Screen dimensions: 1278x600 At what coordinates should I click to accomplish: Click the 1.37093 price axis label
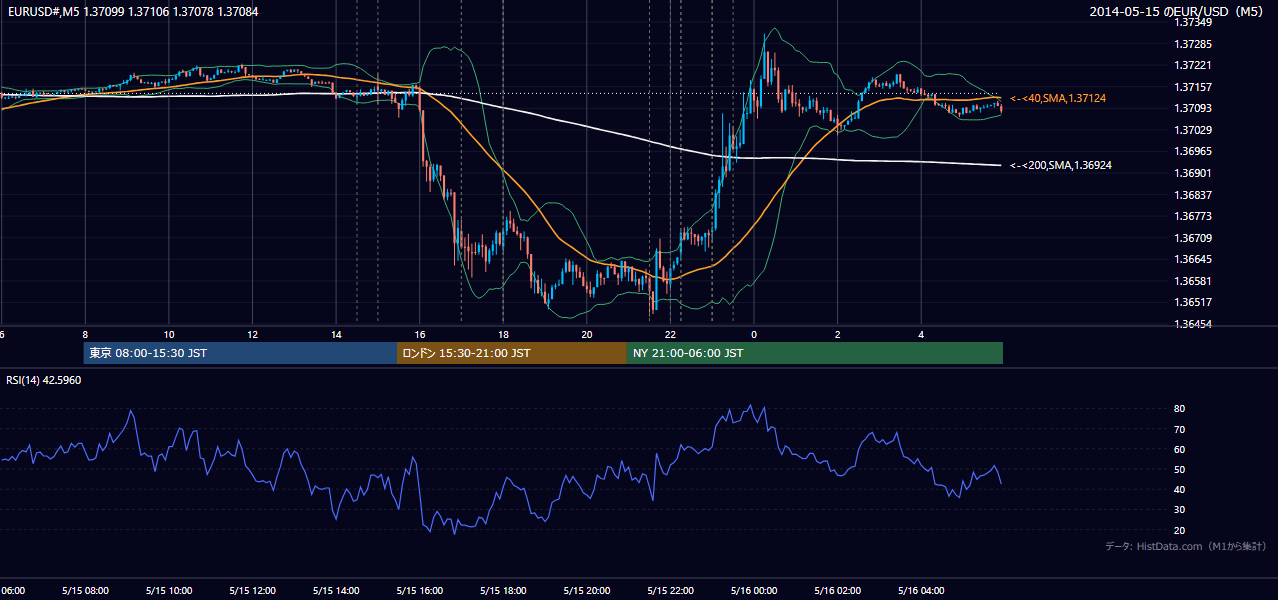pyautogui.click(x=1193, y=108)
